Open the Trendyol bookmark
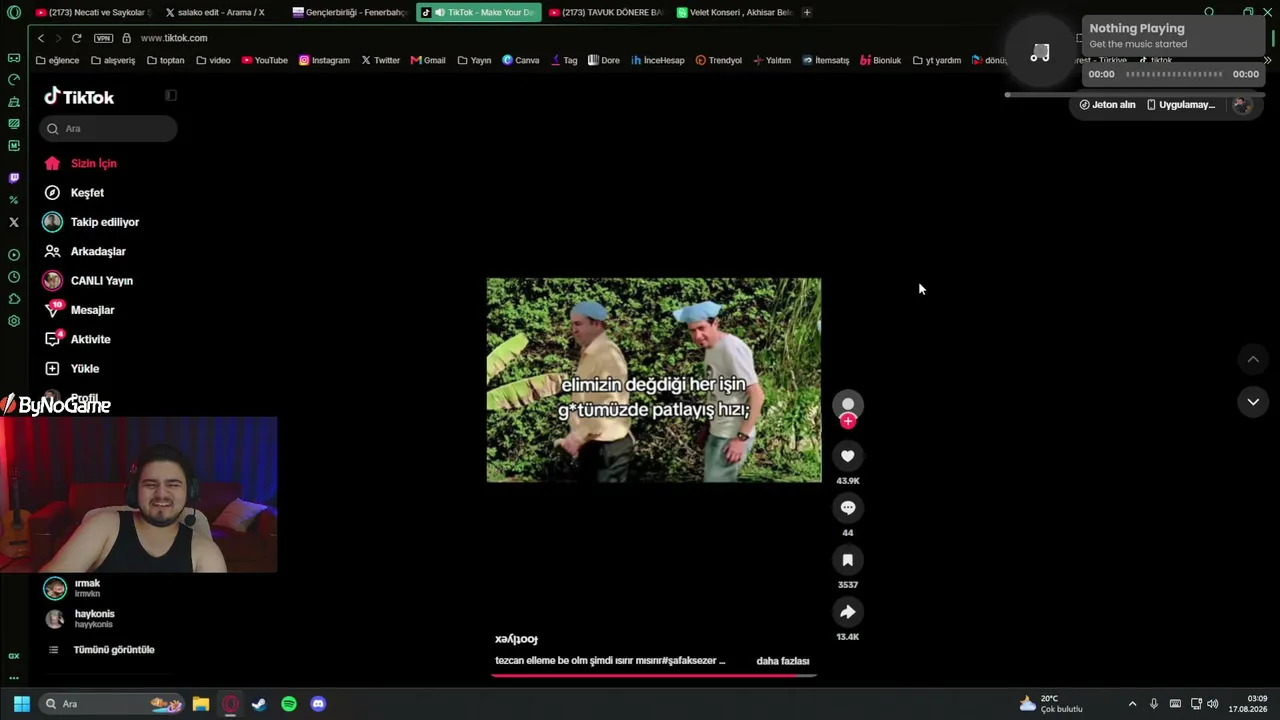This screenshot has width=1280, height=720. coord(718,60)
